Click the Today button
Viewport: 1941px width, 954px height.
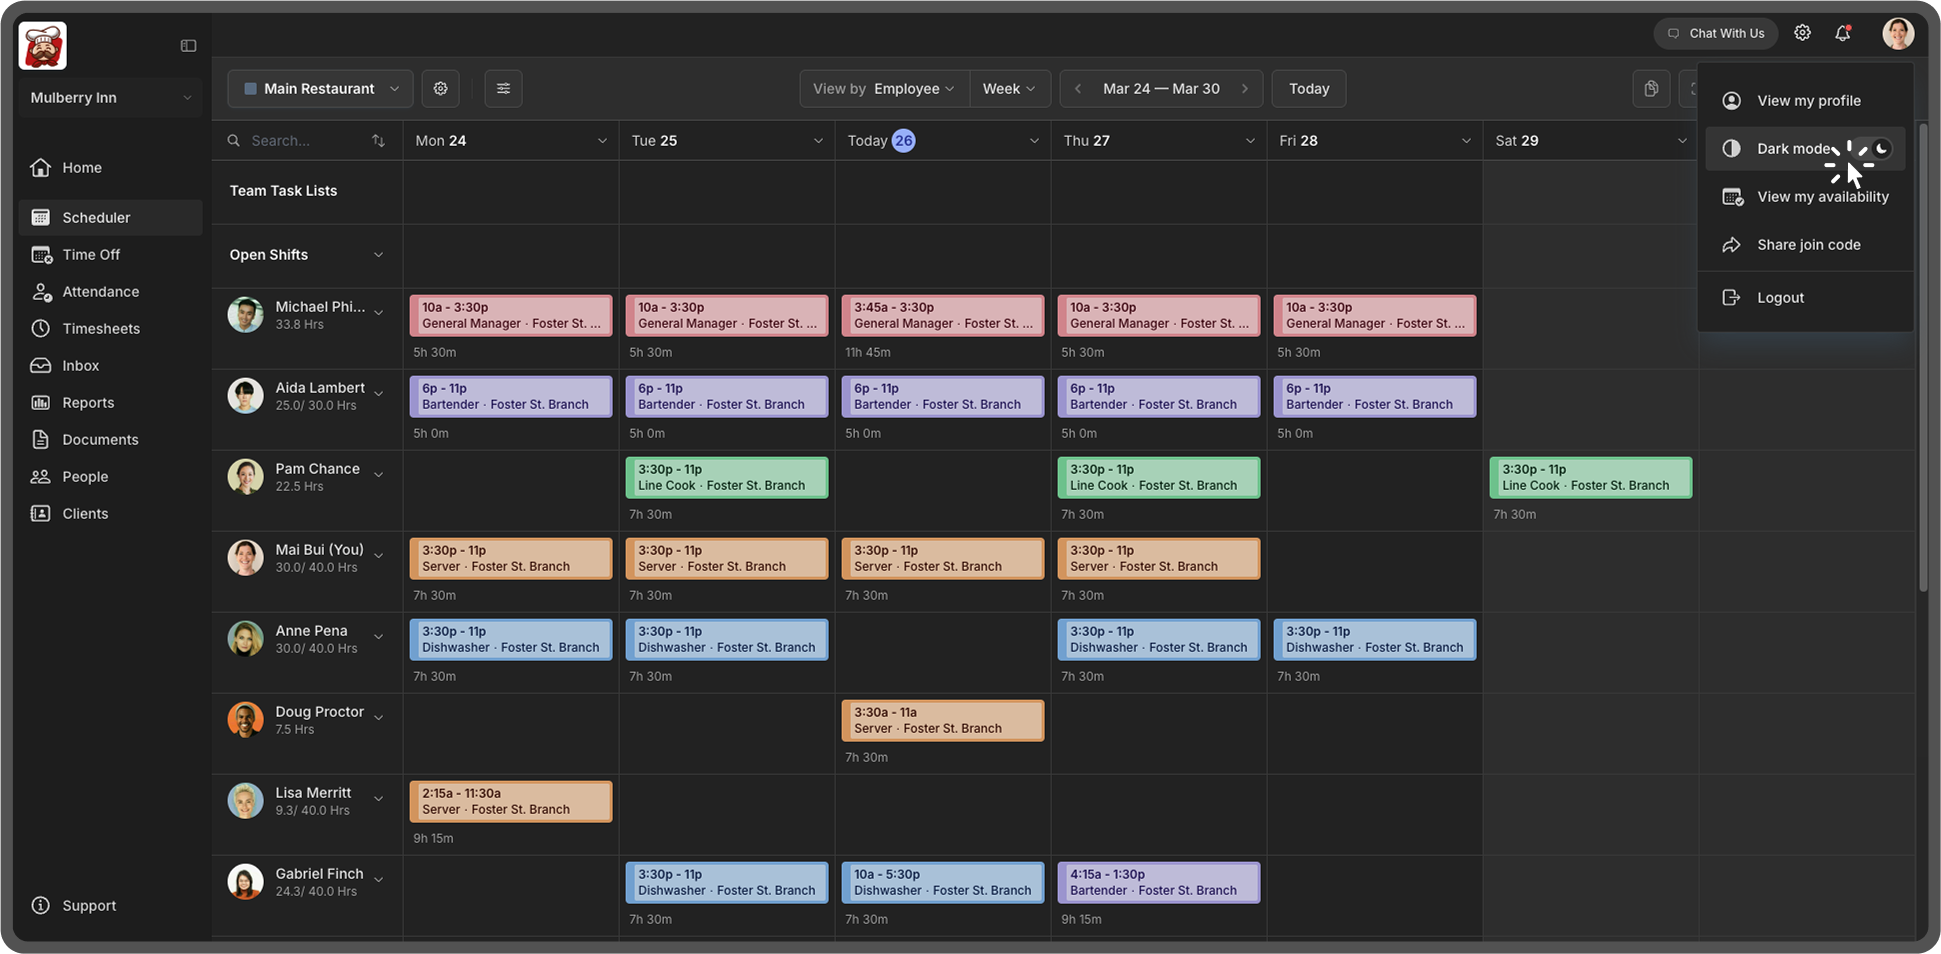(1308, 88)
